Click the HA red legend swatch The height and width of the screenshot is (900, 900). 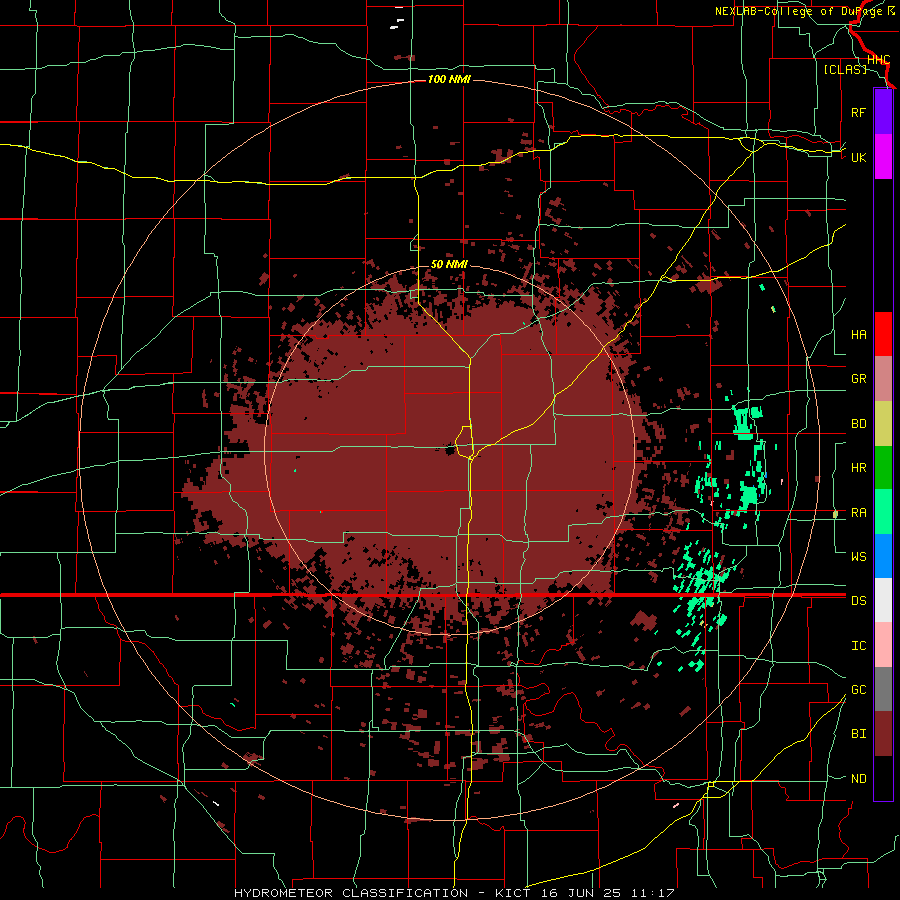883,334
